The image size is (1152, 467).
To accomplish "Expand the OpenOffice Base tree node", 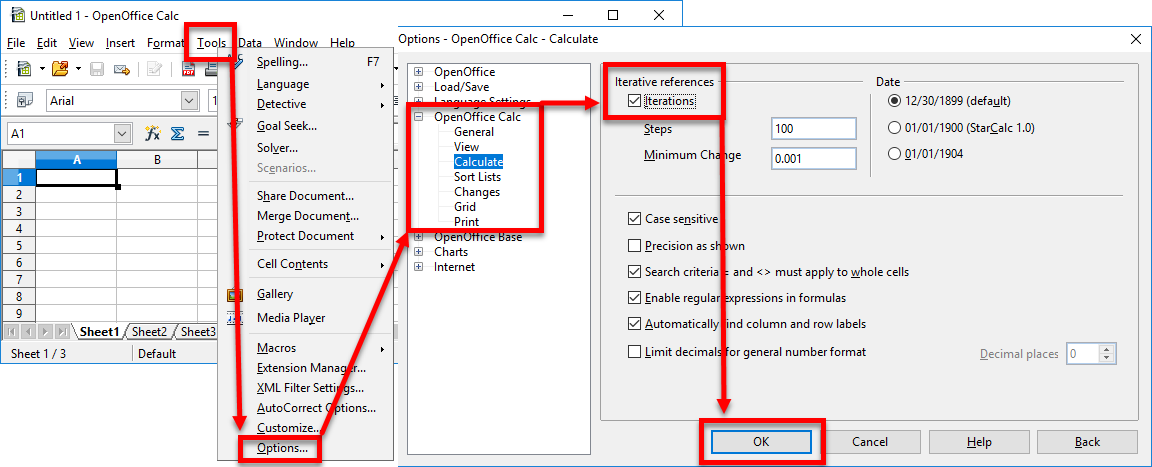I will point(419,236).
